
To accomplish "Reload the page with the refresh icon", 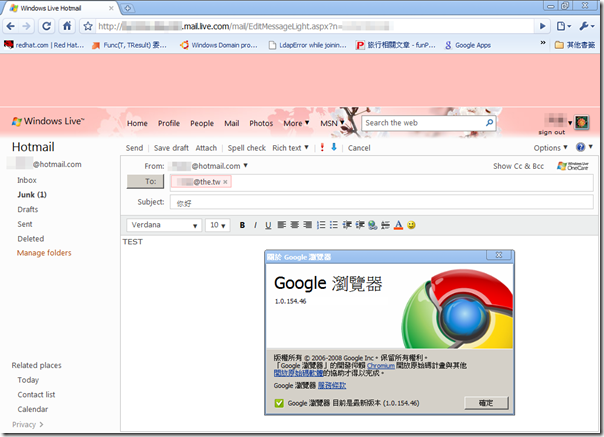I will point(46,26).
